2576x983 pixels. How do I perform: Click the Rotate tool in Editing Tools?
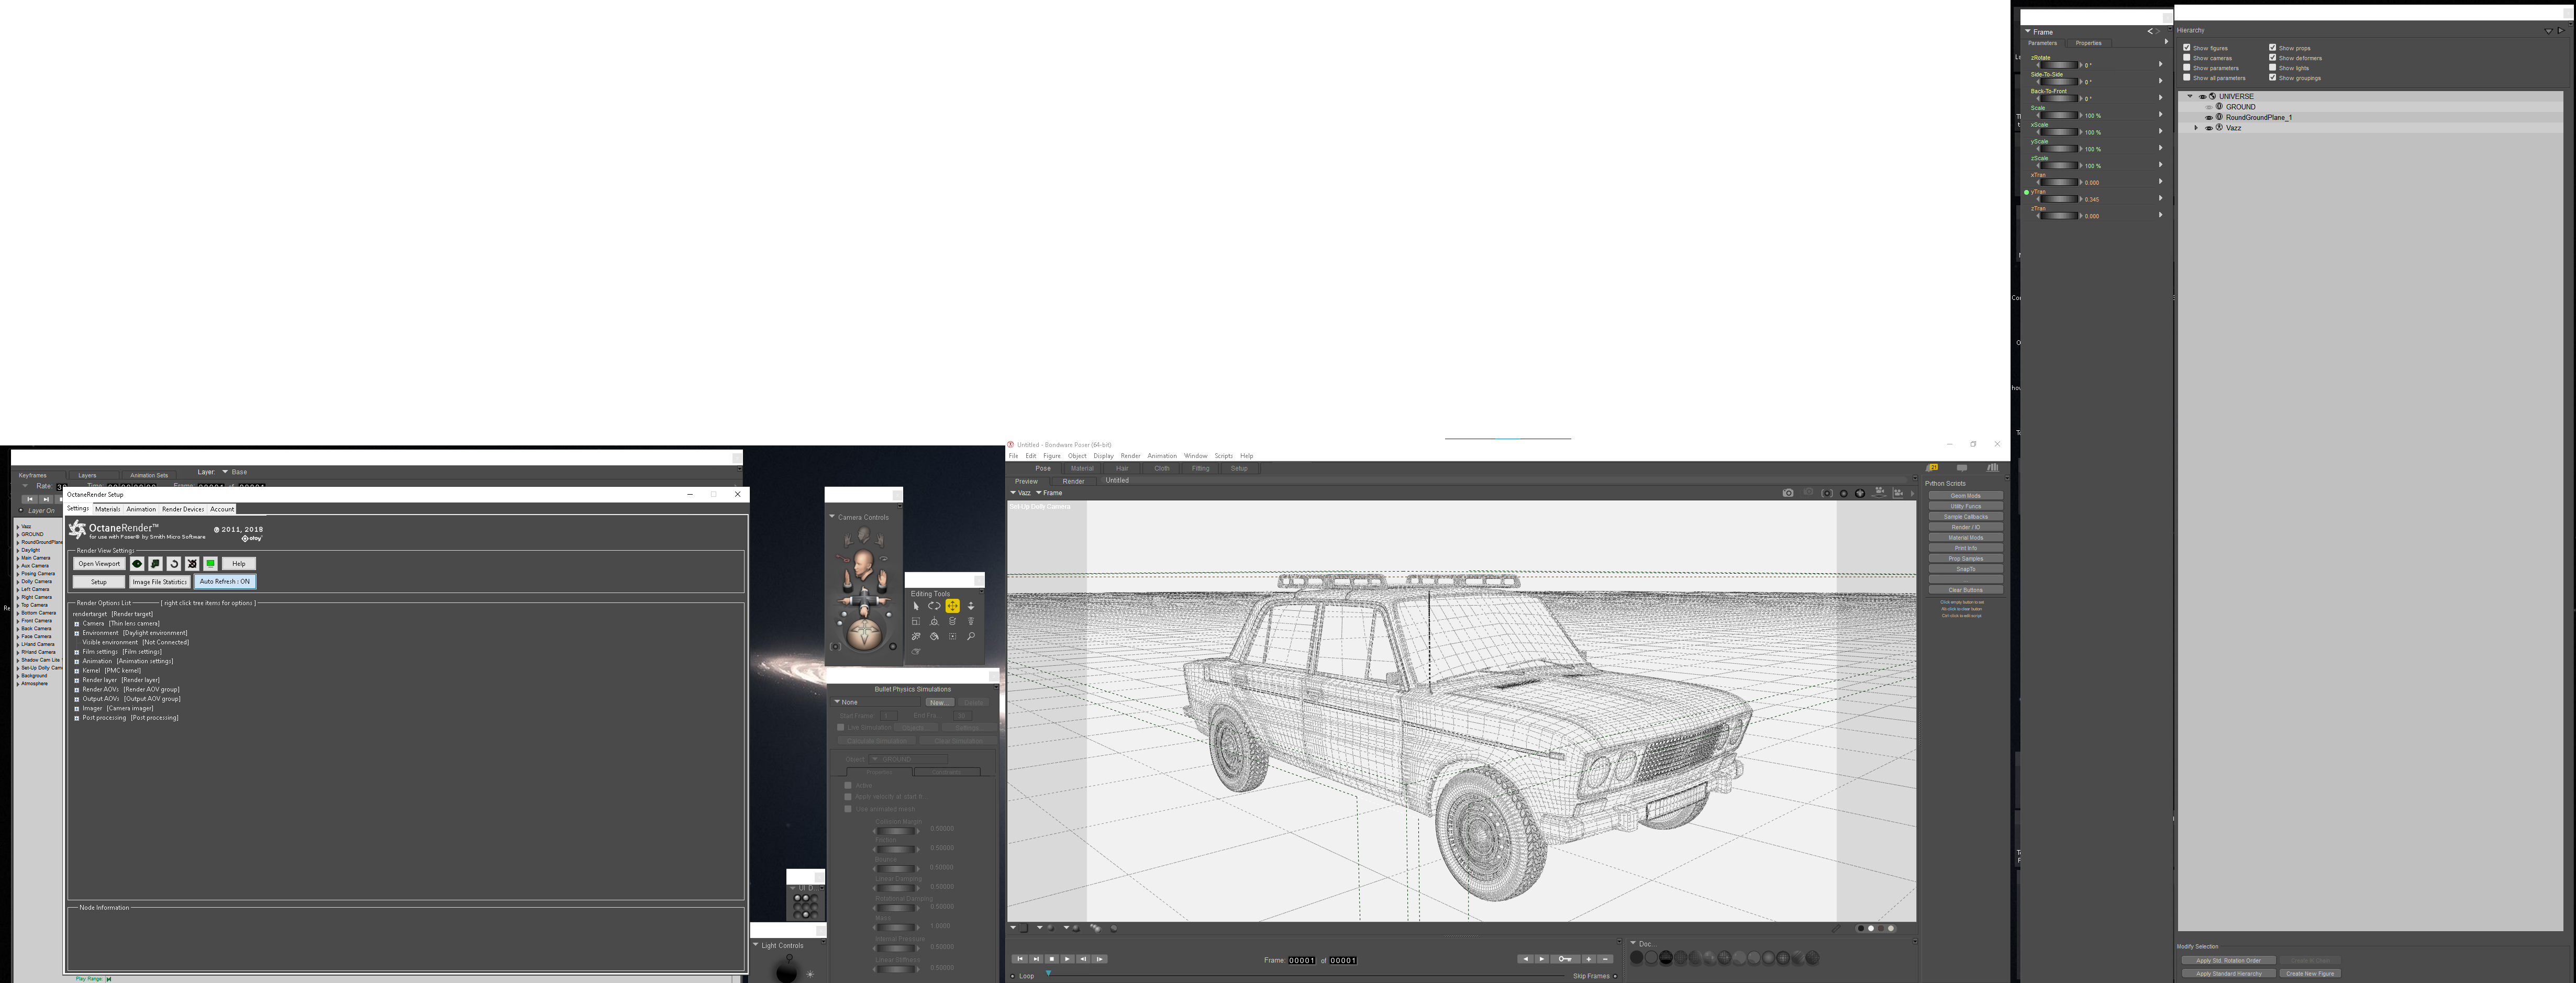pyautogui.click(x=934, y=606)
